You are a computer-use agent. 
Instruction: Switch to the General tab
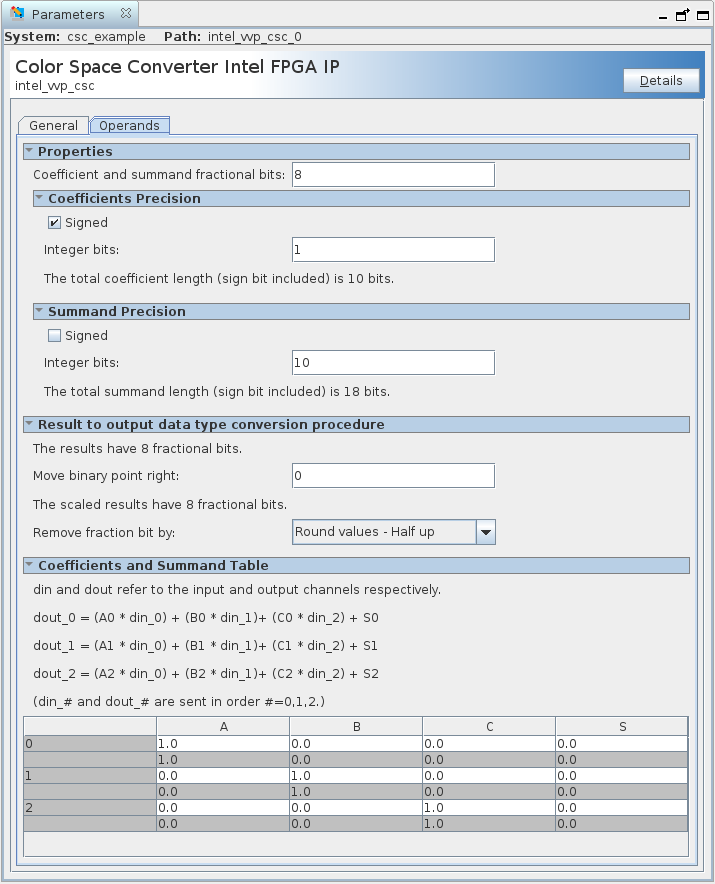54,125
